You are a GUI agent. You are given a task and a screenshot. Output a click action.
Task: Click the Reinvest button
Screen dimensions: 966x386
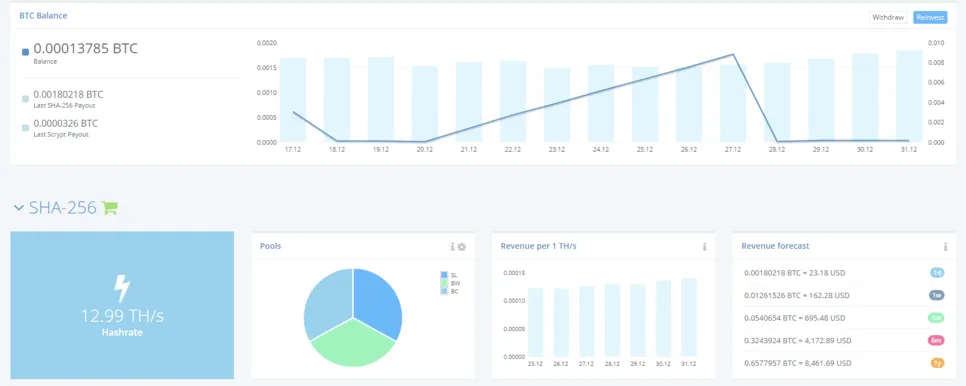pyautogui.click(x=930, y=18)
